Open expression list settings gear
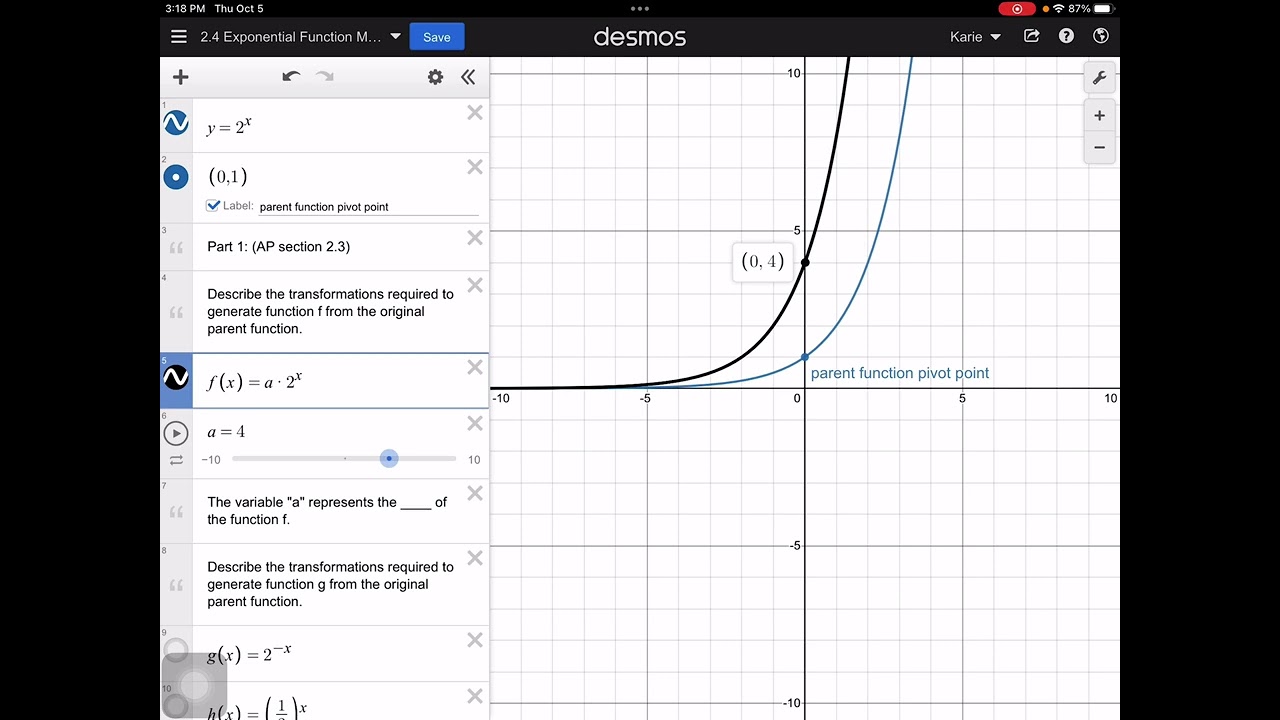 click(x=435, y=77)
